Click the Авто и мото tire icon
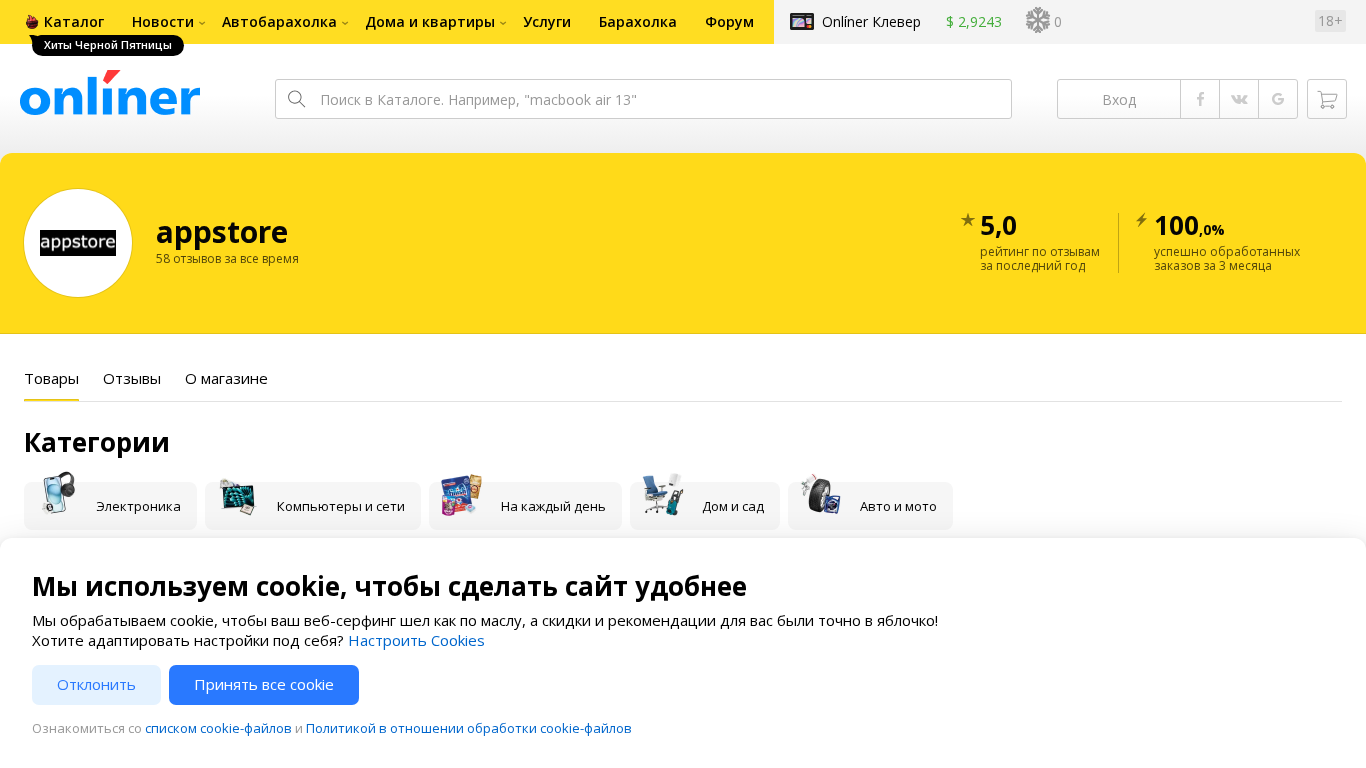The width and height of the screenshot is (1366, 768). point(820,494)
